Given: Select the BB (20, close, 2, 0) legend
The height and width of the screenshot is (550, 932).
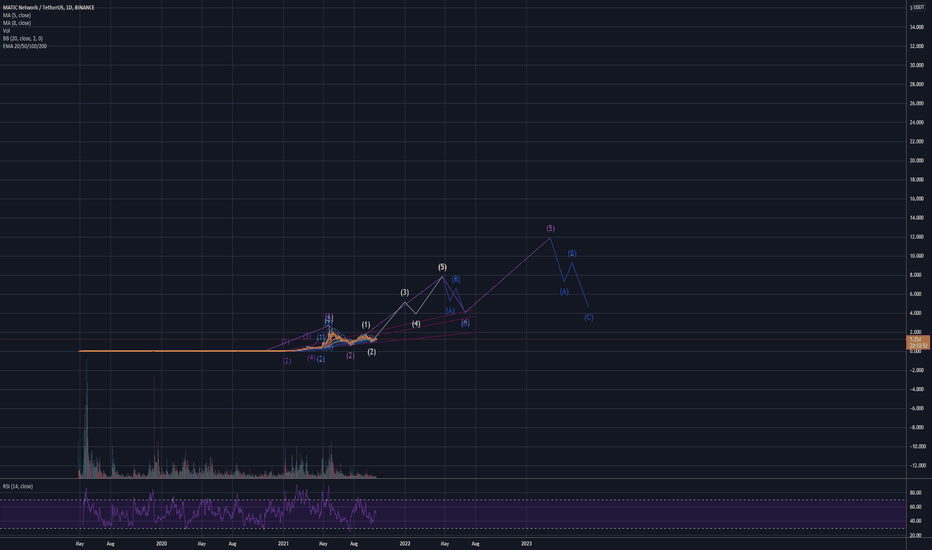Looking at the screenshot, I should point(23,39).
